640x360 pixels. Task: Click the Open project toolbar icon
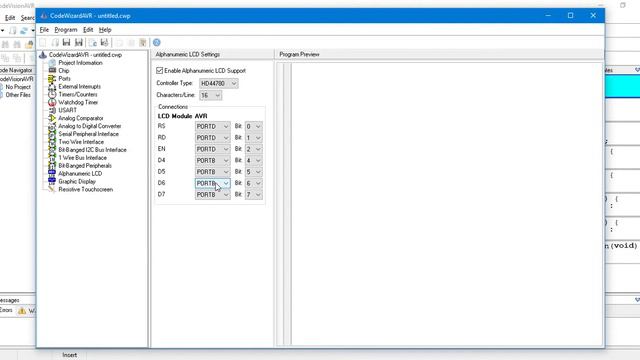click(55, 42)
